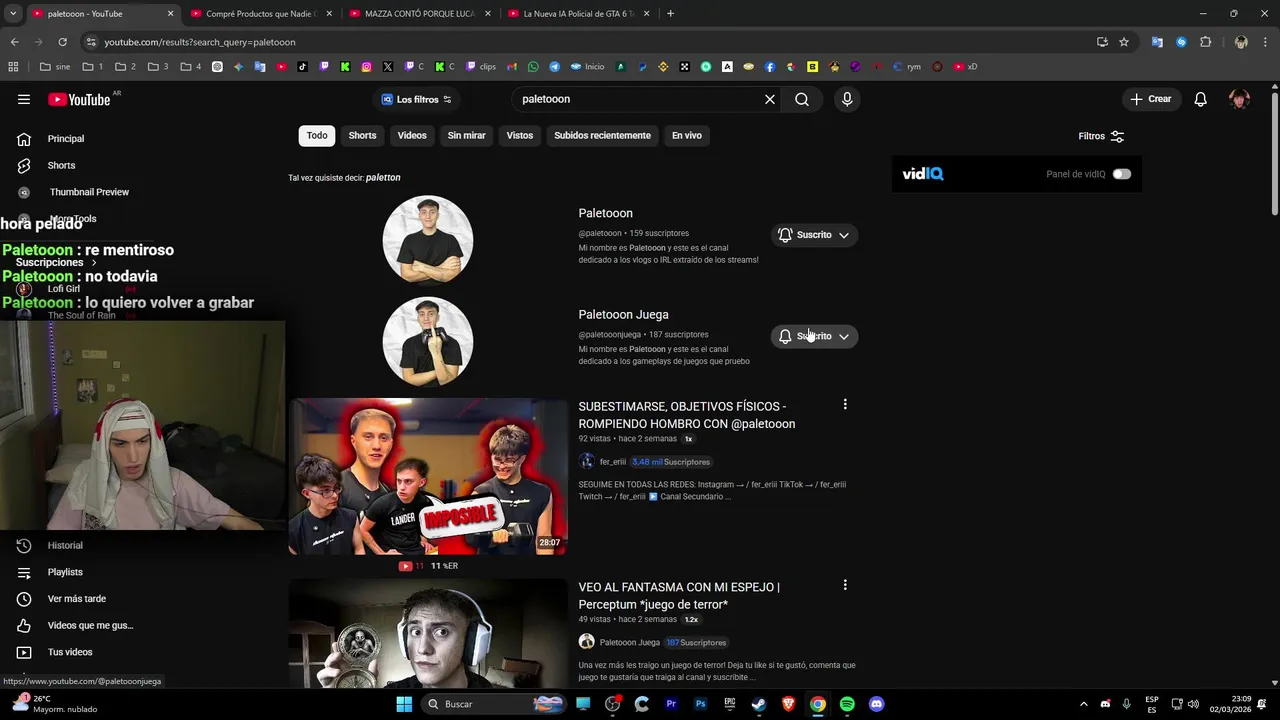Open the browser extensions puzzle icon
The image size is (1280, 720).
tap(1205, 42)
